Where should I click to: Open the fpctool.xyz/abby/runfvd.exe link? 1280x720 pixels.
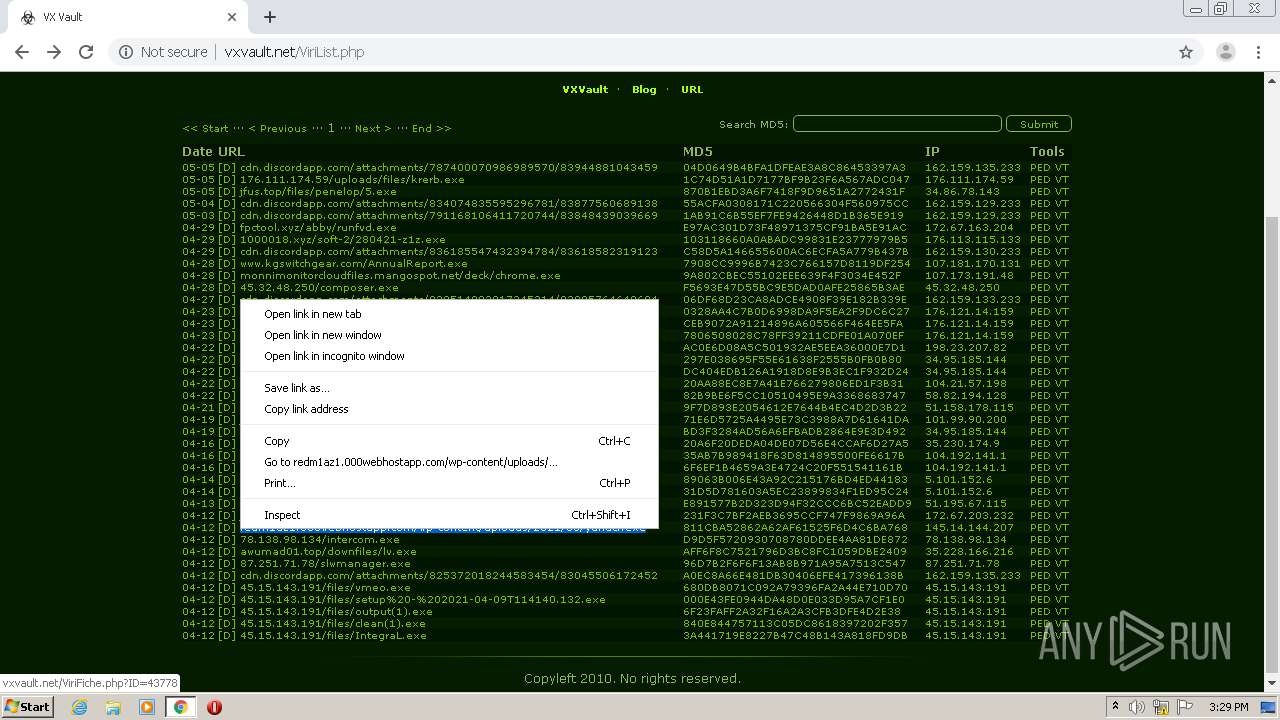coord(318,227)
